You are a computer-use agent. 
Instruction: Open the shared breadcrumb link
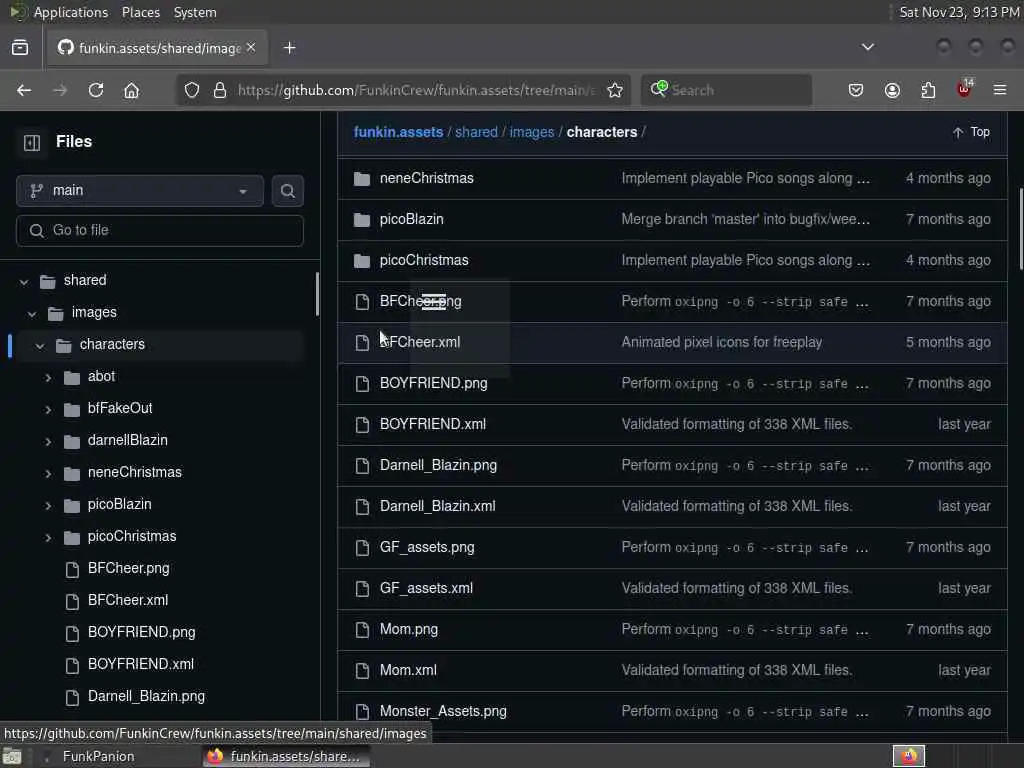476,132
